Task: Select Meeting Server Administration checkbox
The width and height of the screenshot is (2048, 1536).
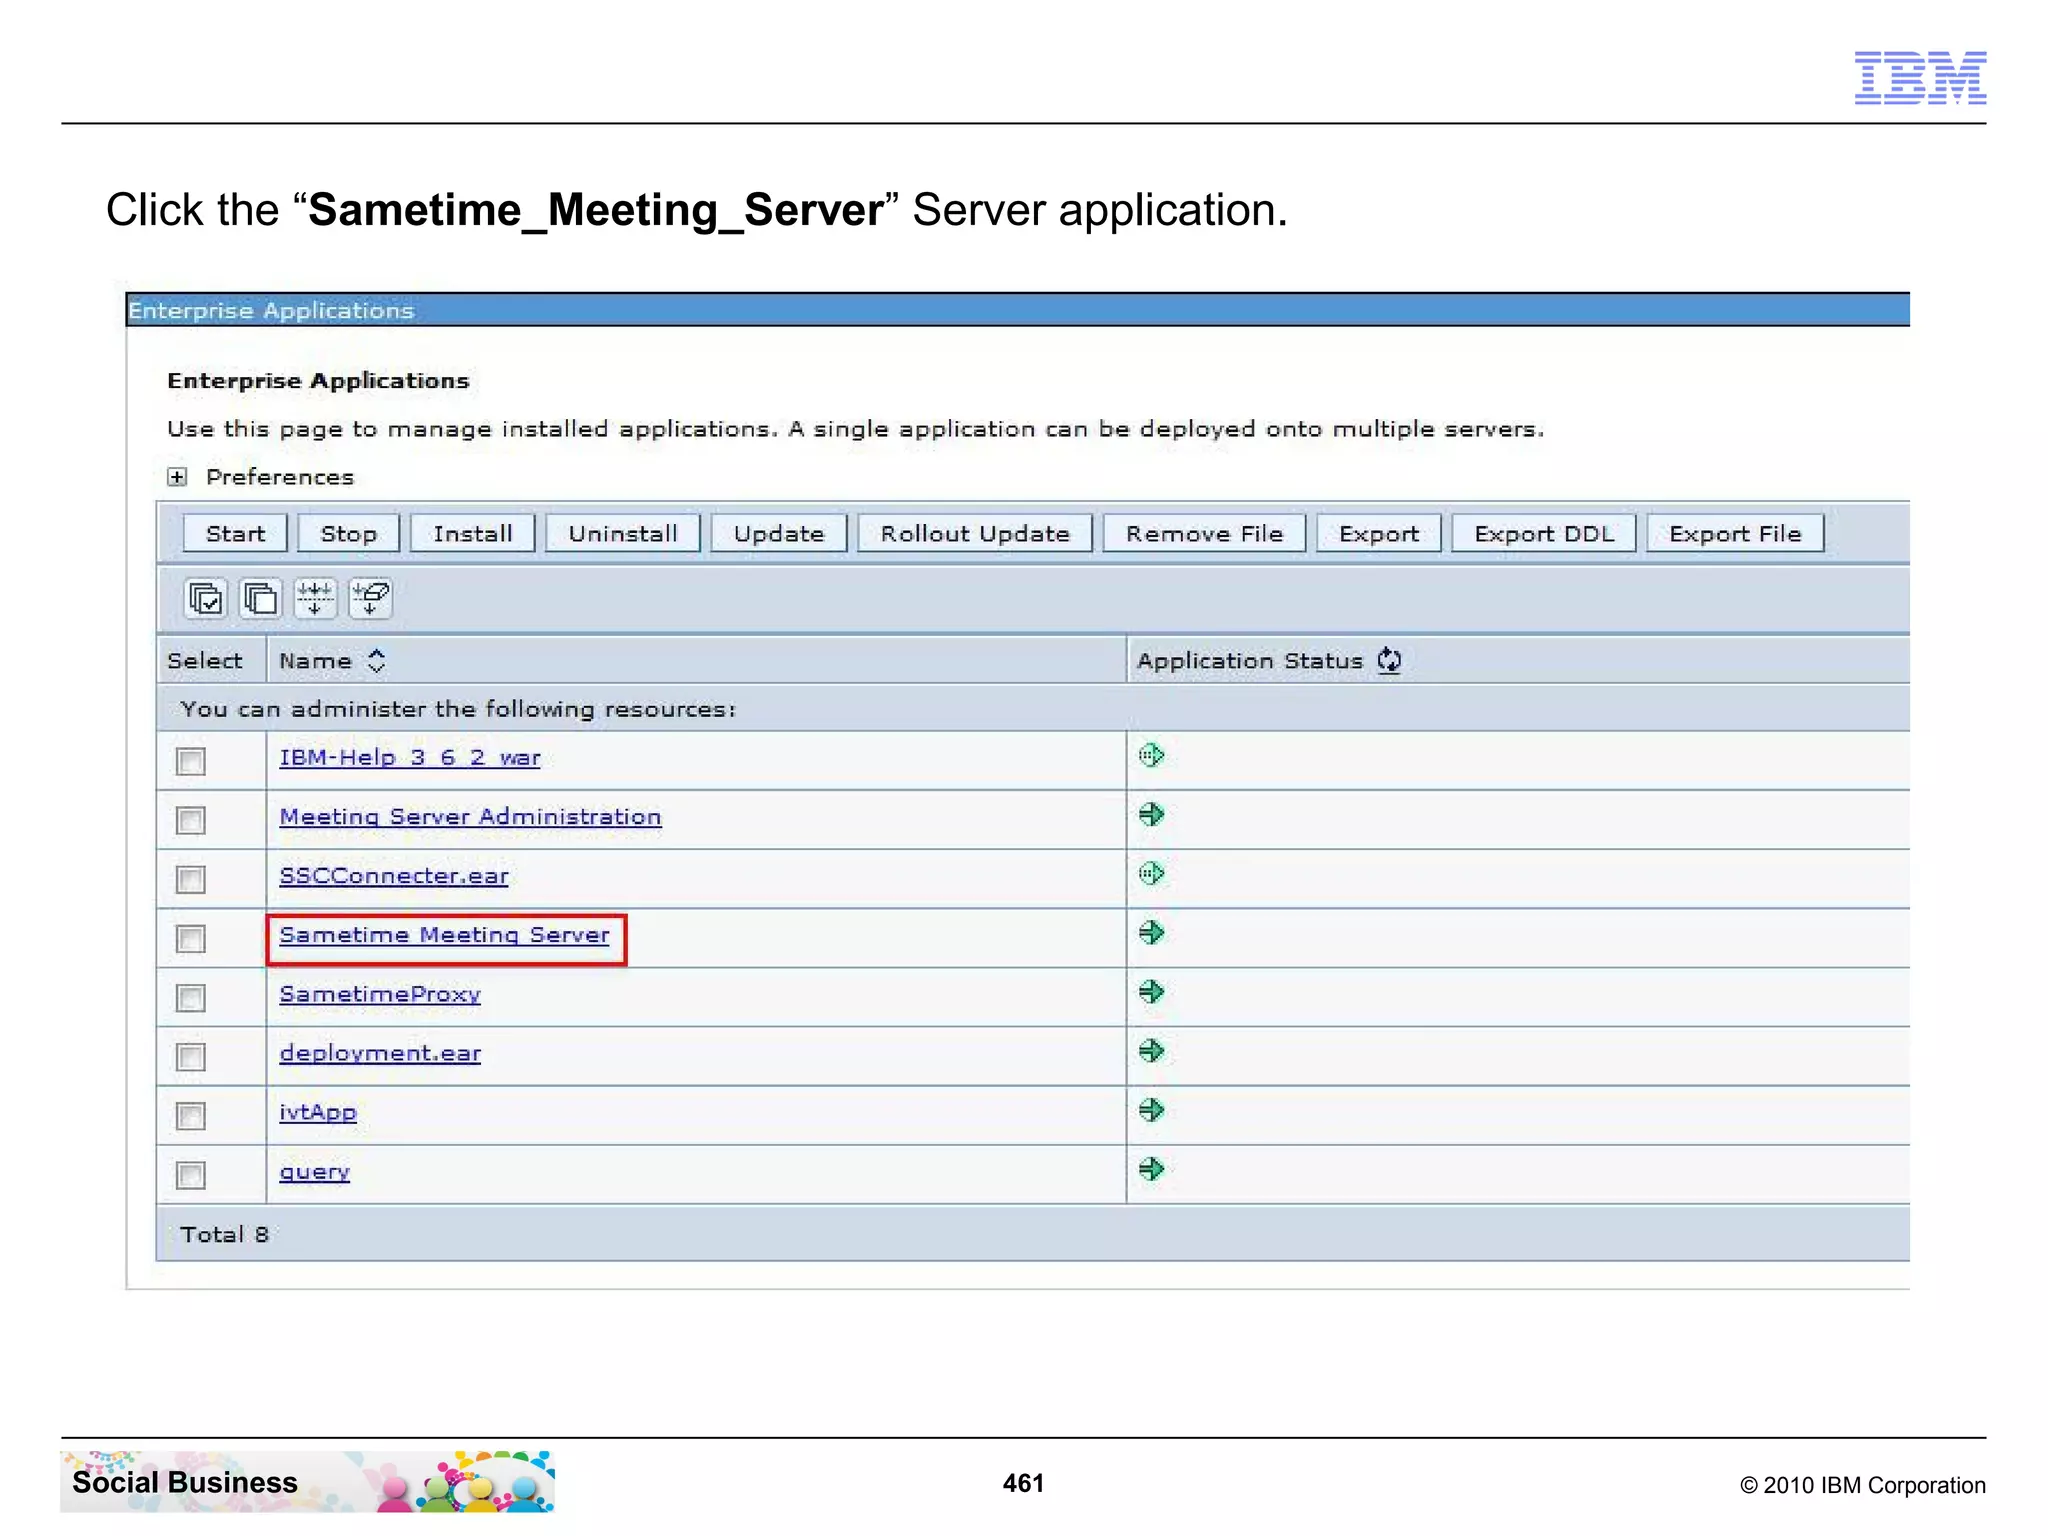Action: pos(190,820)
